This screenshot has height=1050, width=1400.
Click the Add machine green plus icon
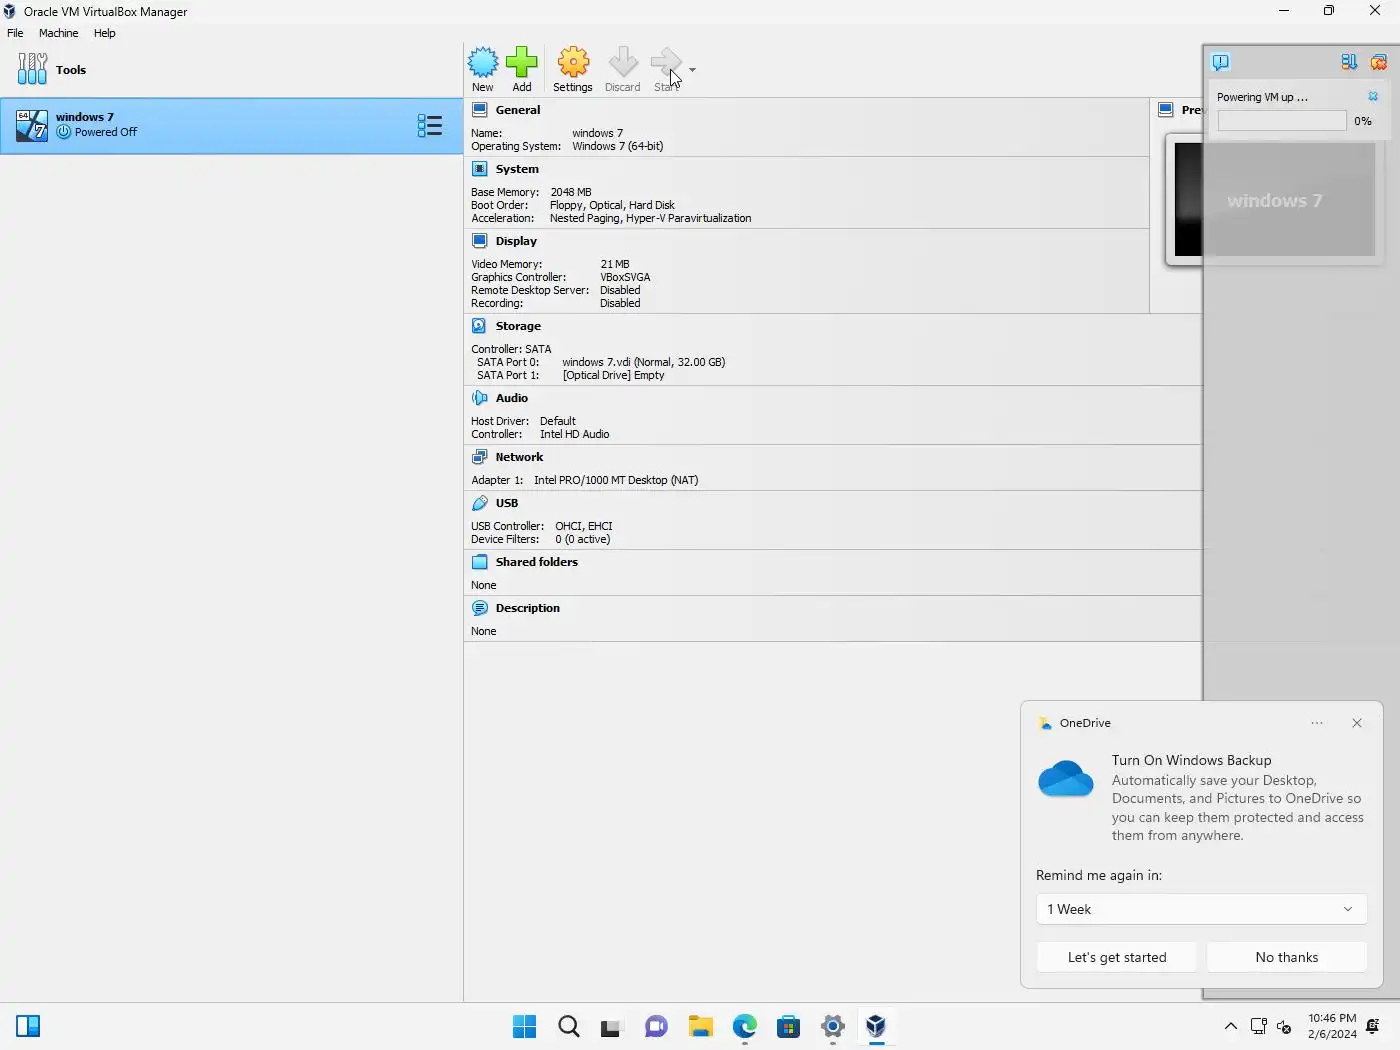[522, 62]
